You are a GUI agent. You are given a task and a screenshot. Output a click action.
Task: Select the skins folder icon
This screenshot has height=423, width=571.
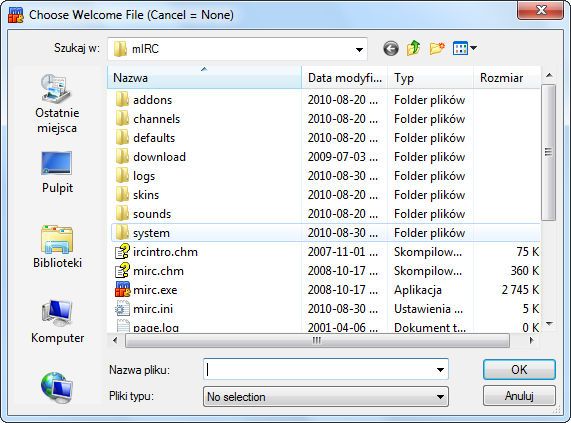tap(122, 194)
